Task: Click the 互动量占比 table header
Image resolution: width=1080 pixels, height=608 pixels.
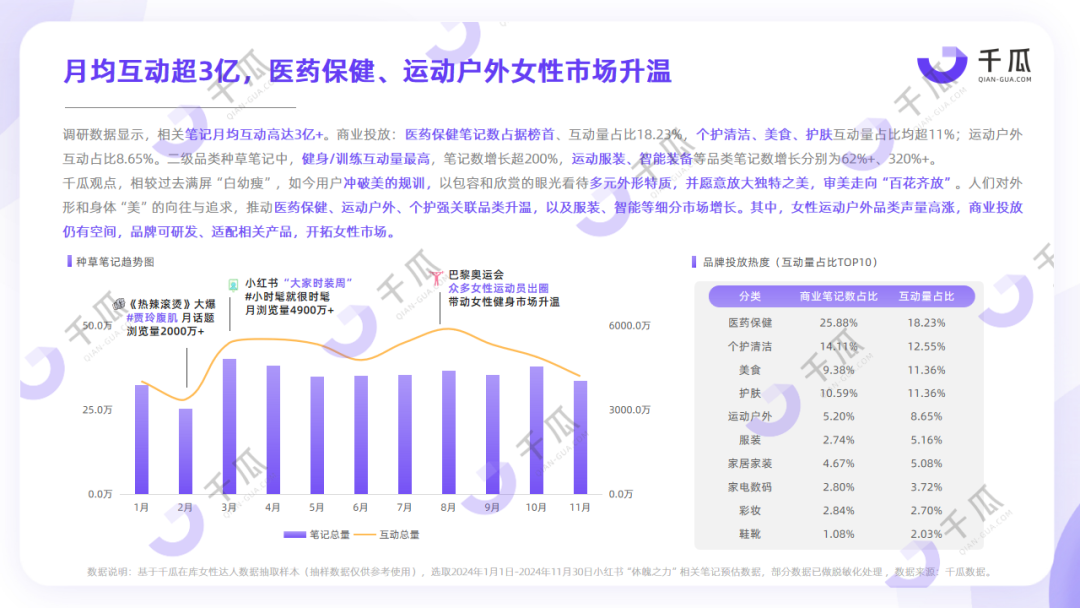Action: click(x=926, y=297)
